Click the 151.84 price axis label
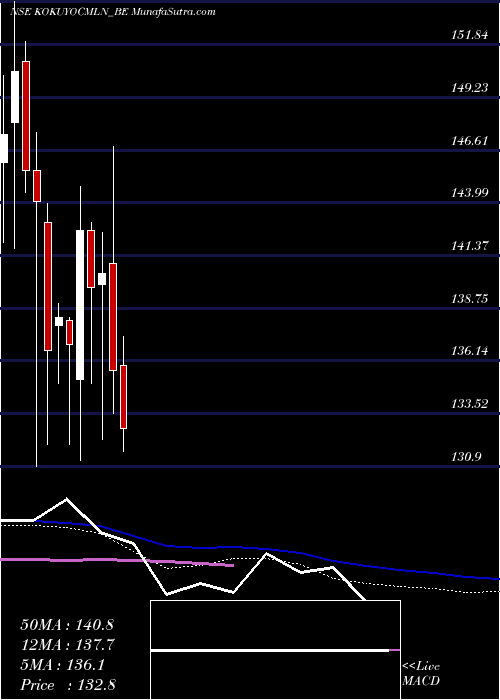This screenshot has height=700, width=500. [x=469, y=35]
